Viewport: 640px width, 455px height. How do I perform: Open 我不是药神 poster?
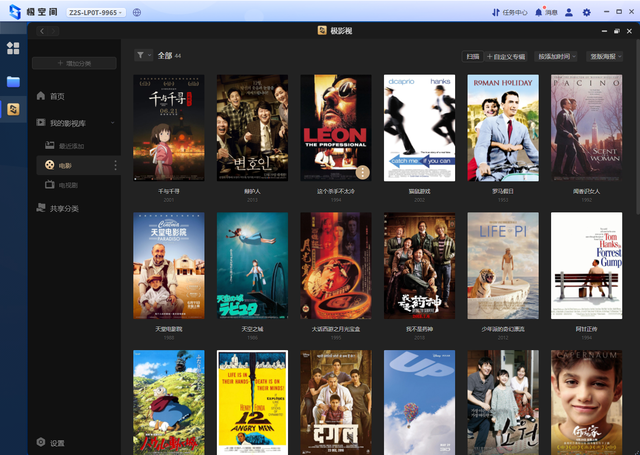click(420, 266)
